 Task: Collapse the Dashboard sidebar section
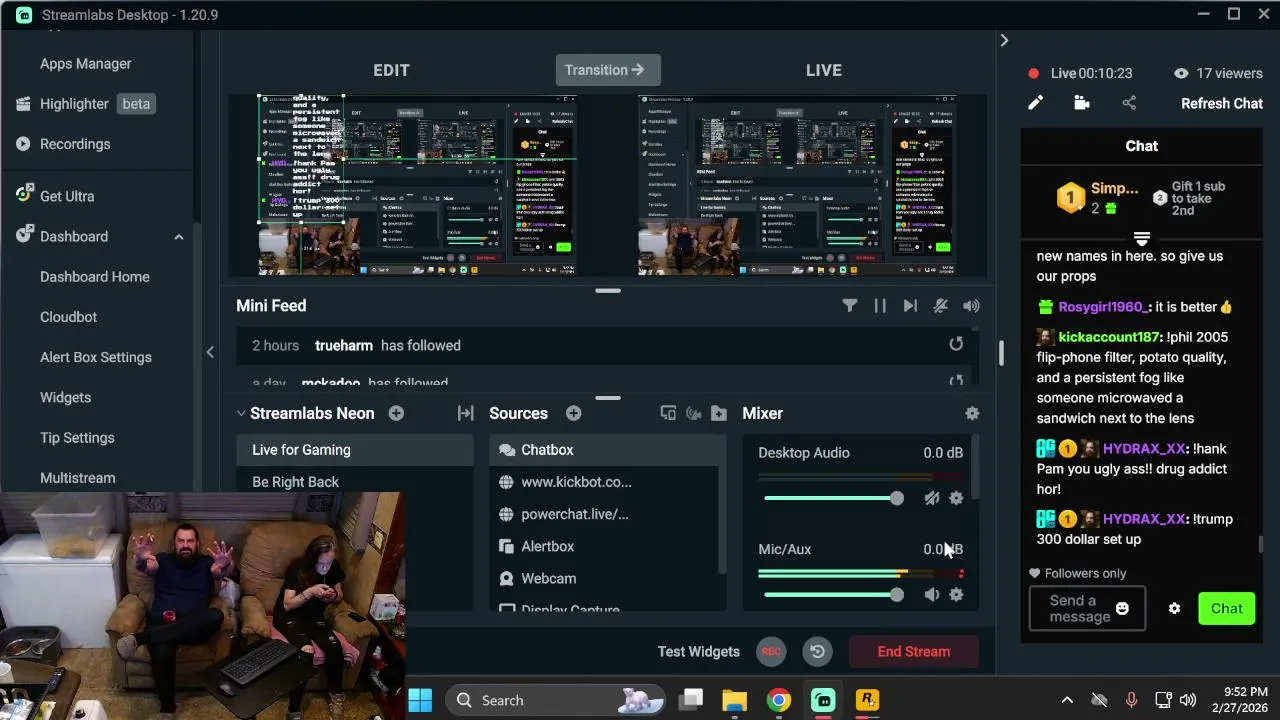(x=179, y=237)
